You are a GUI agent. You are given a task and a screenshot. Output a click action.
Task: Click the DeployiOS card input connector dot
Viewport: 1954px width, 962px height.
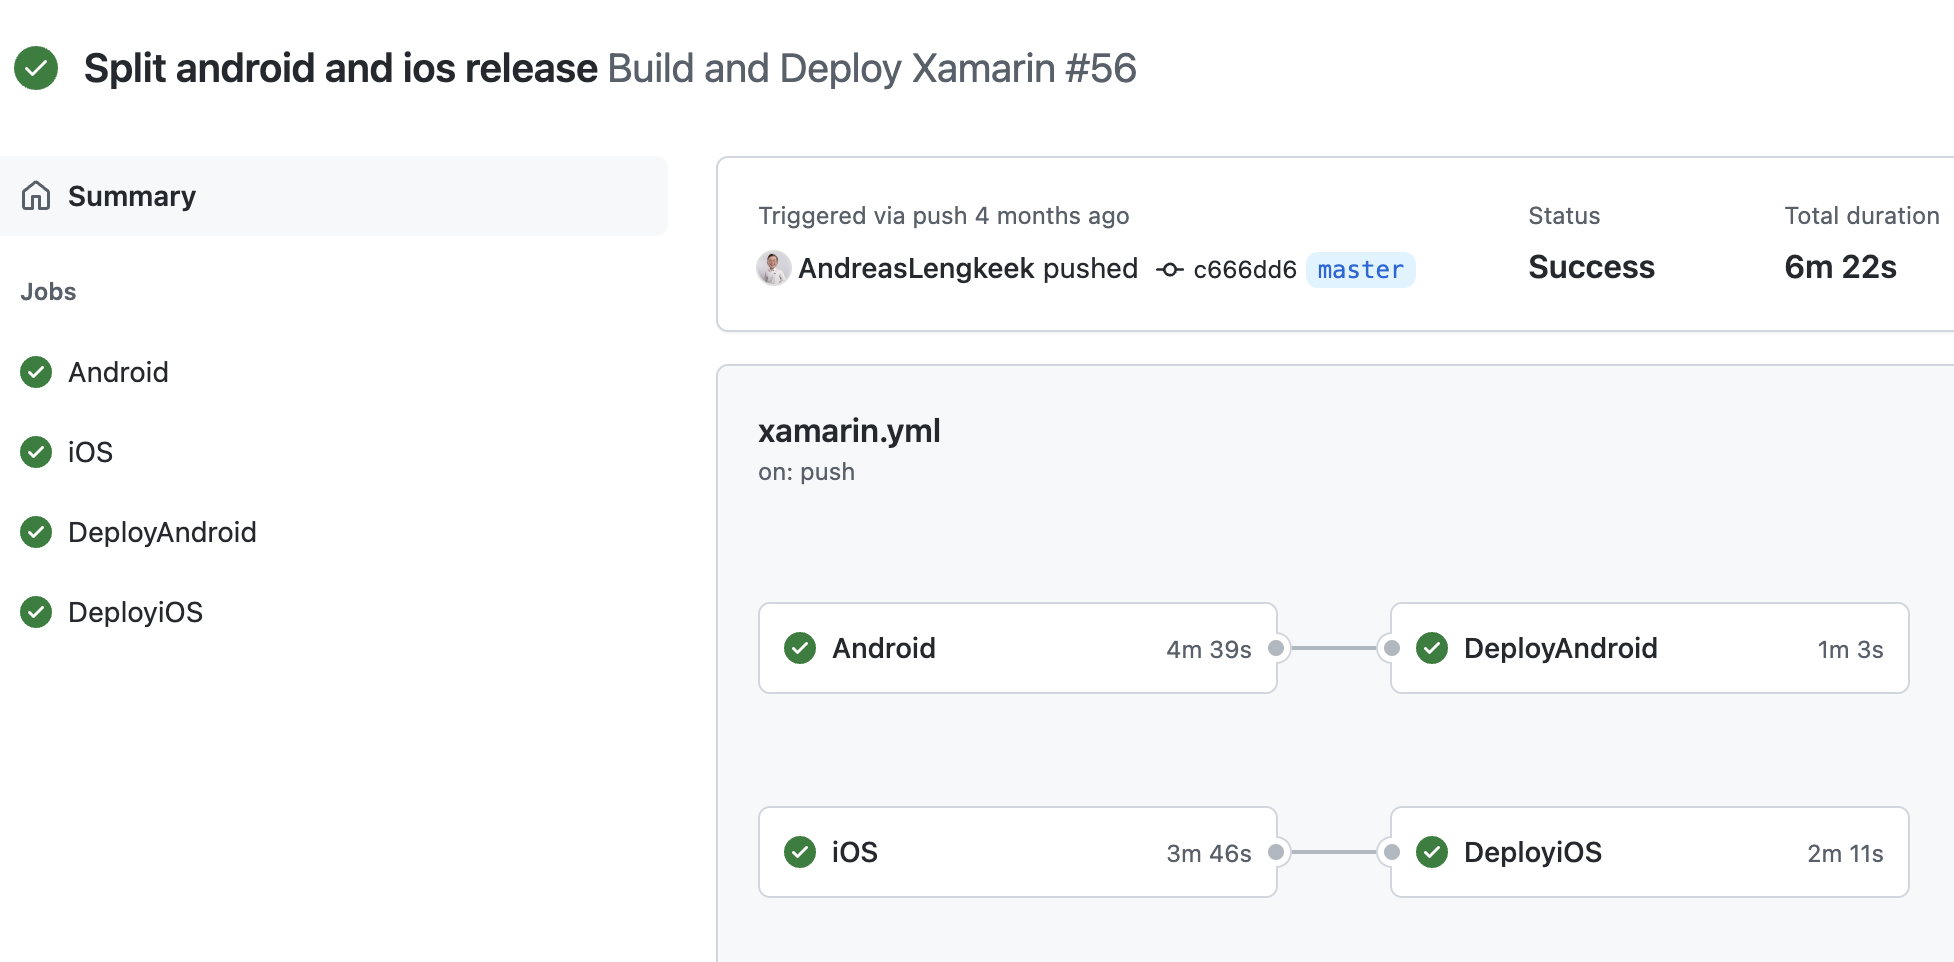(x=1391, y=852)
